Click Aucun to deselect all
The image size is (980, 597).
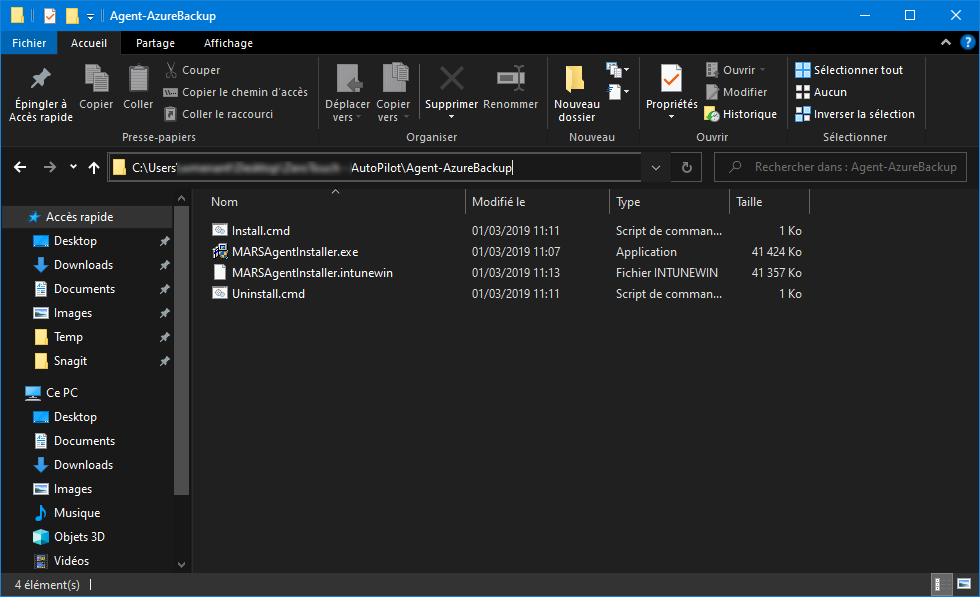tap(821, 92)
